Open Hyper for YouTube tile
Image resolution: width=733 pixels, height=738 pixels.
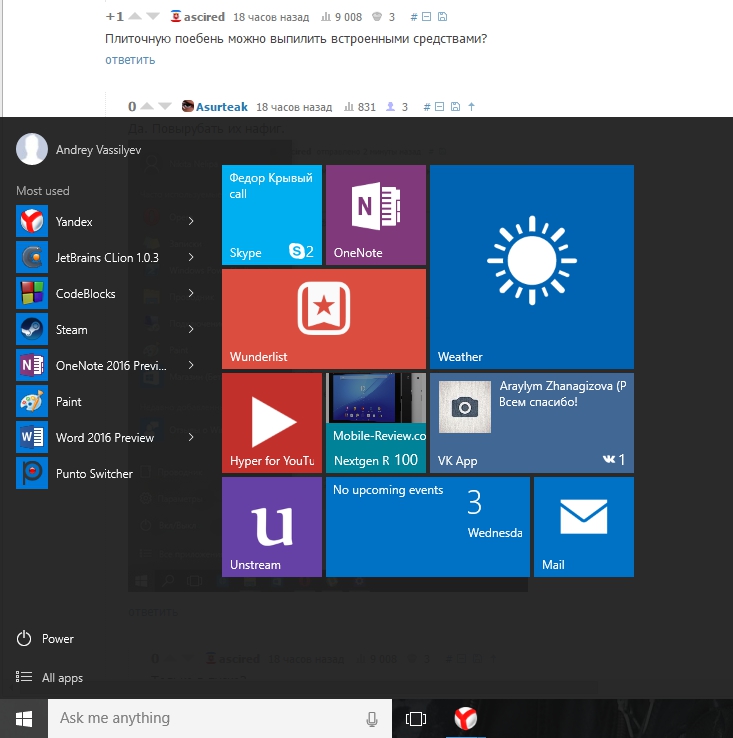[x=271, y=422]
